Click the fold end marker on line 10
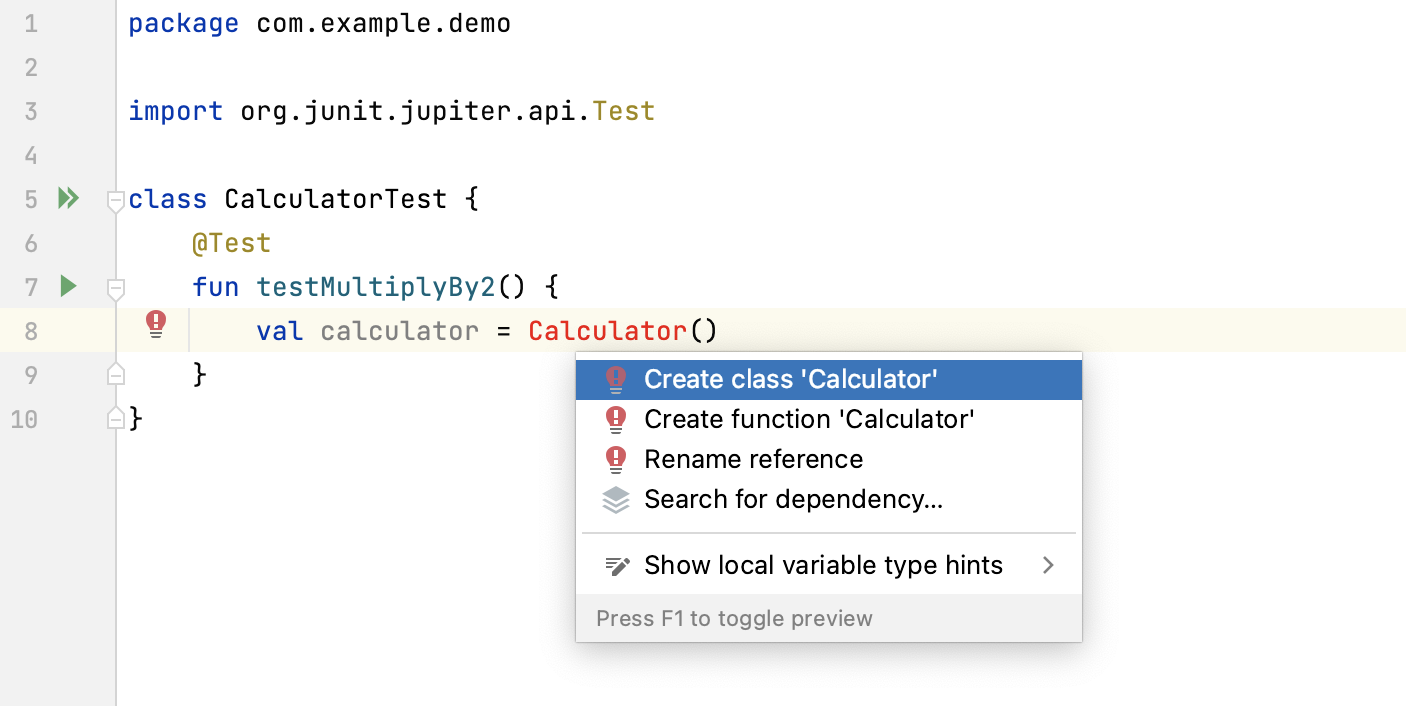Viewport: 1406px width, 706px height. [115, 418]
